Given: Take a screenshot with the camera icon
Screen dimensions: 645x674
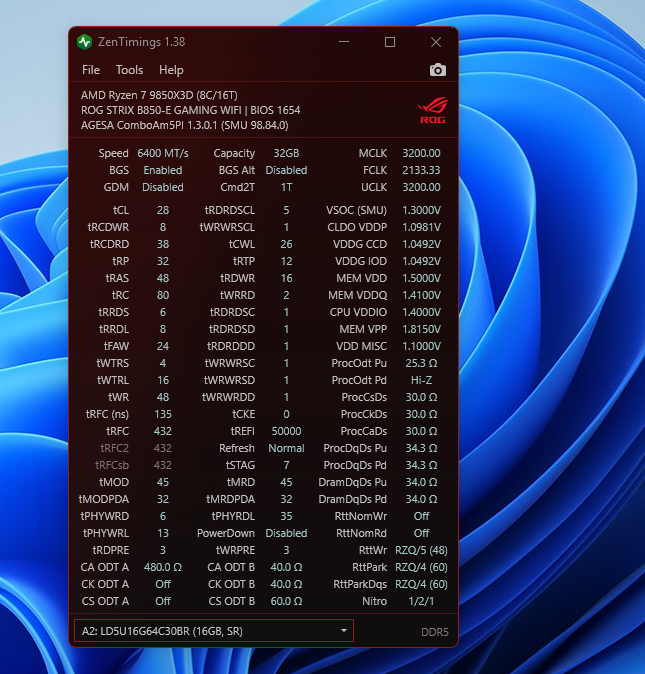Looking at the screenshot, I should tap(437, 70).
